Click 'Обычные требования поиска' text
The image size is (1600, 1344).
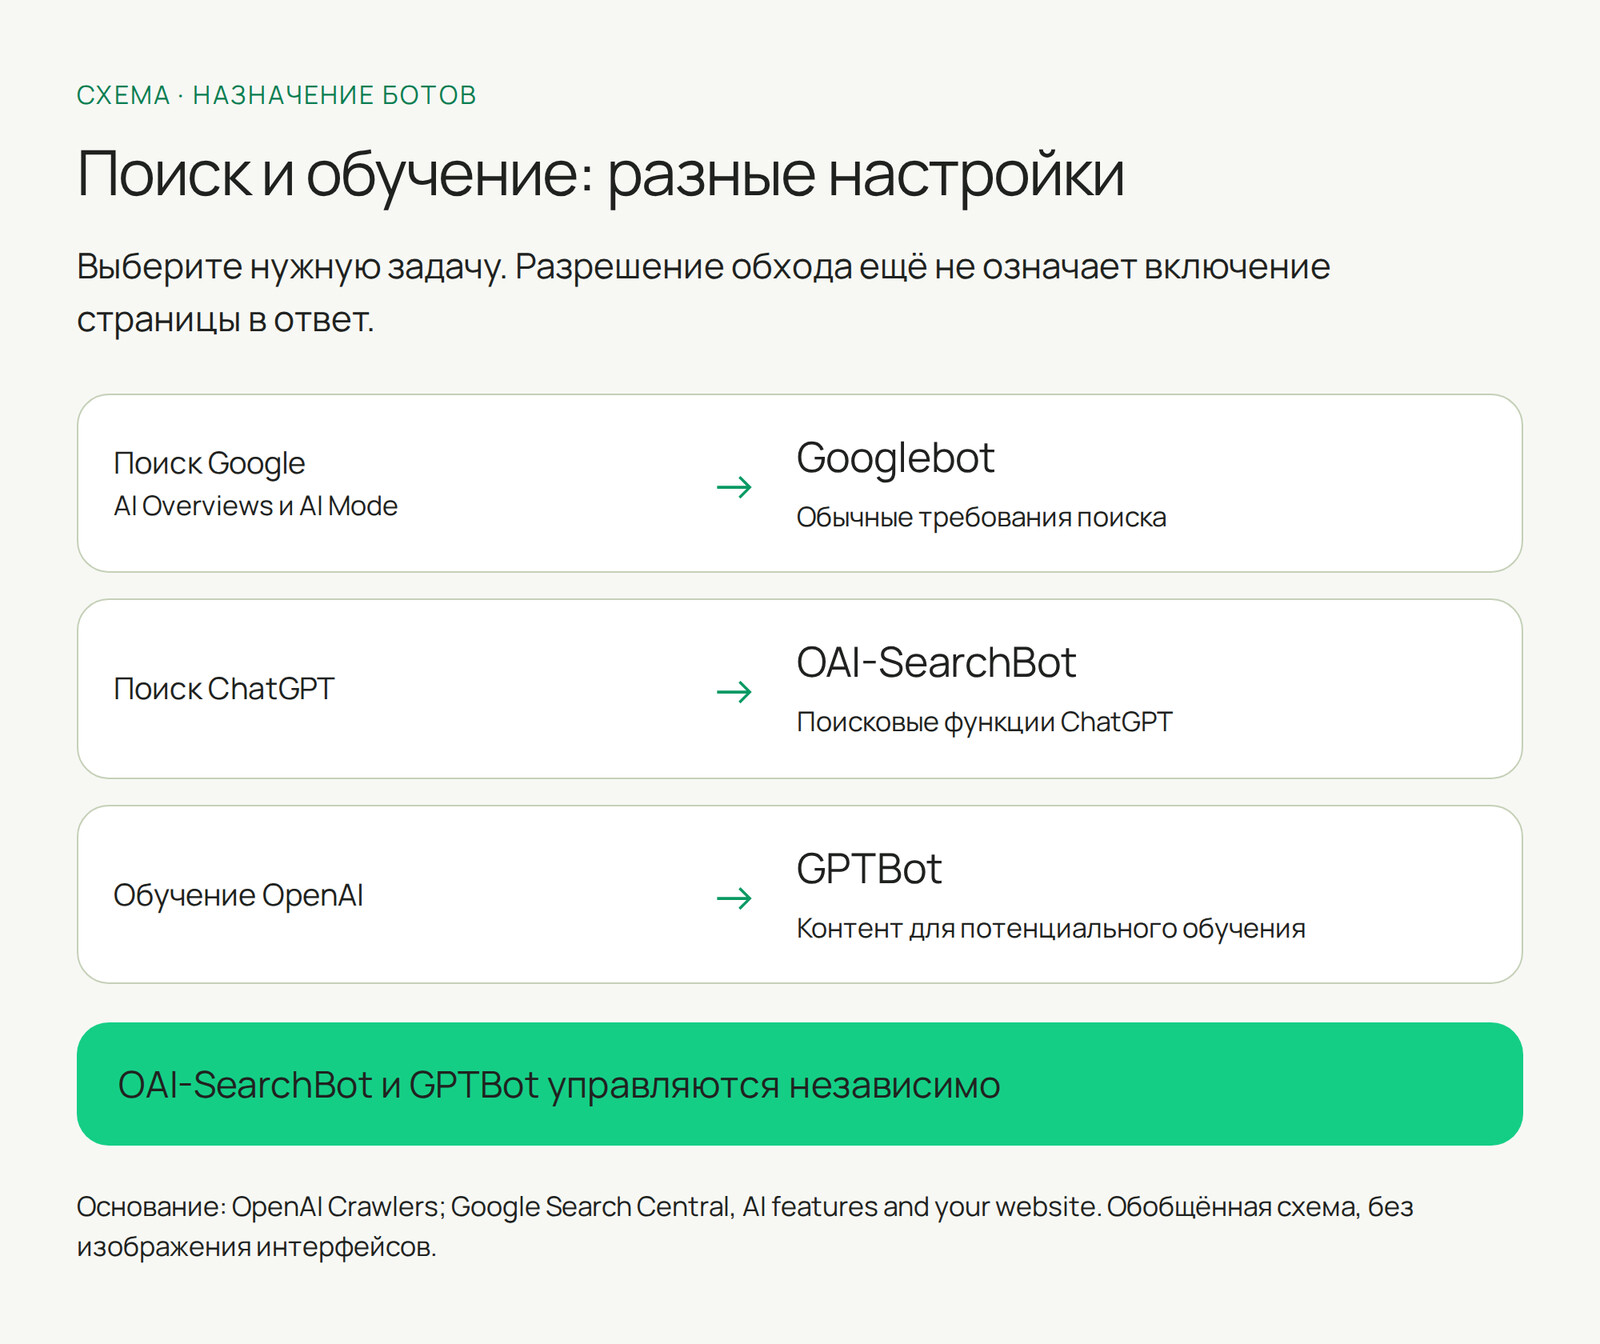tap(981, 517)
